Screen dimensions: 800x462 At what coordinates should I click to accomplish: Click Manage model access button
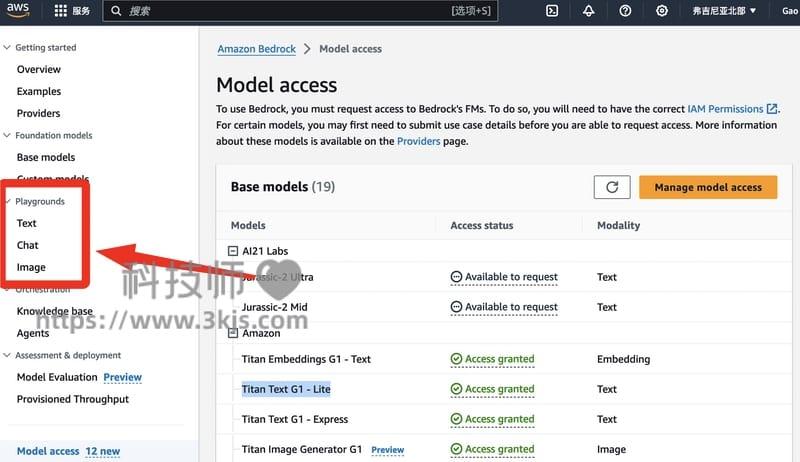coord(708,187)
